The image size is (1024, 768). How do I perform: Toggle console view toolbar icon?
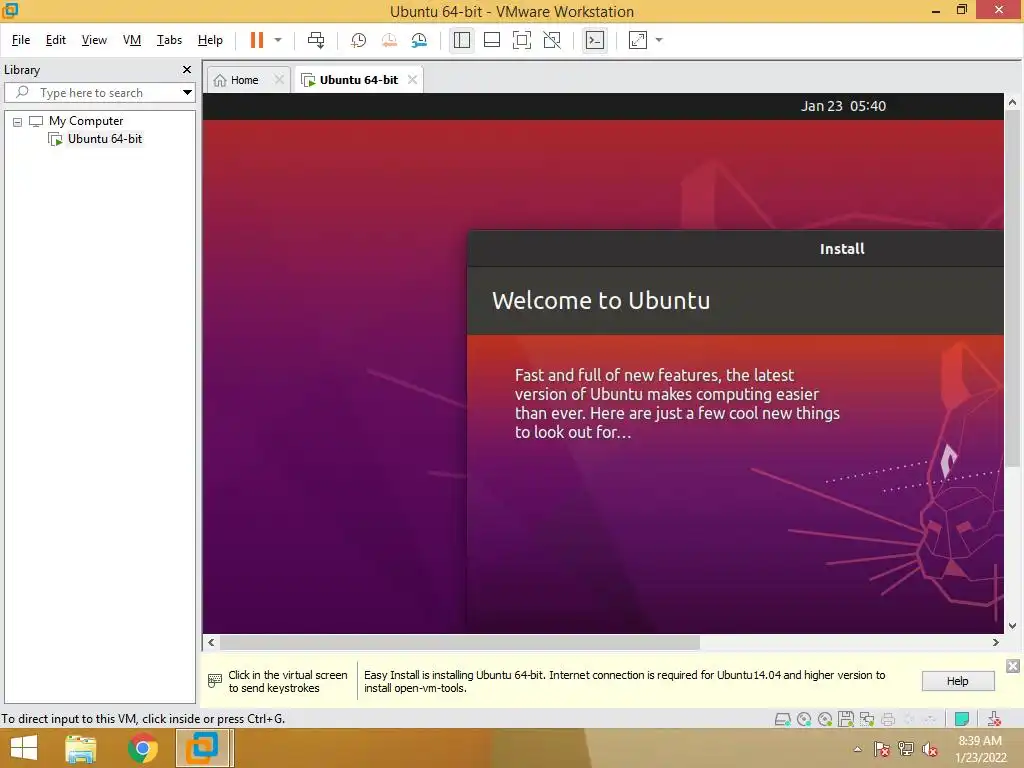(594, 40)
